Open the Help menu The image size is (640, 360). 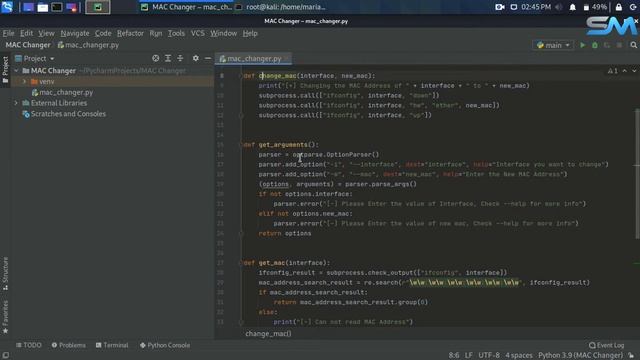[x=250, y=33]
